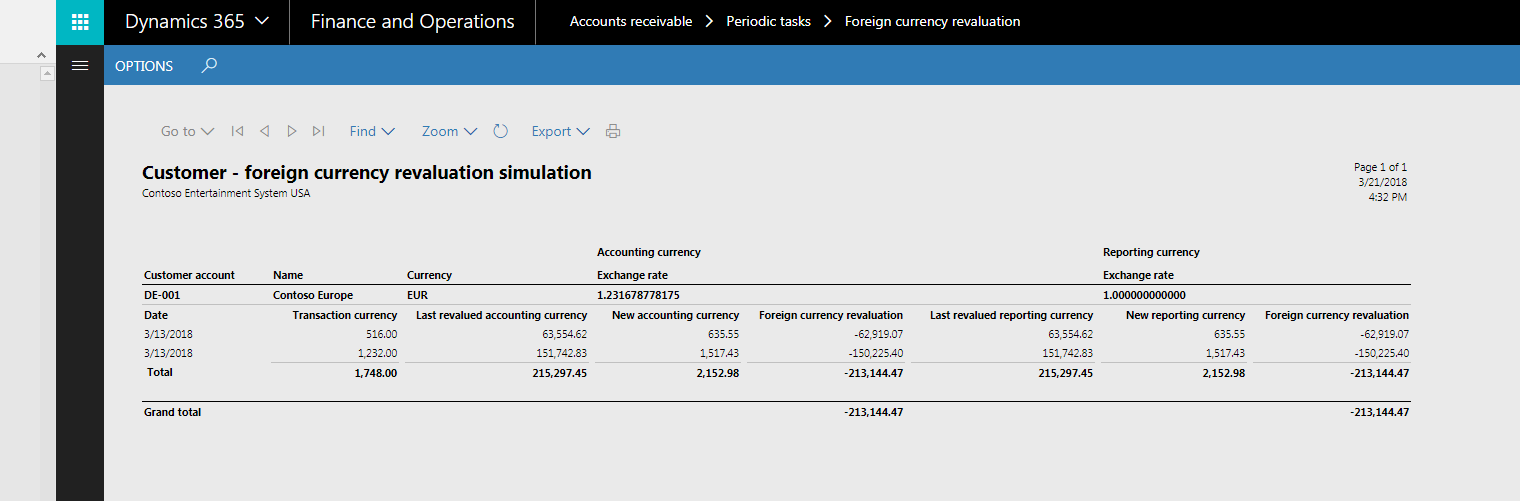
Task: Open the OPTIONS menu tab
Action: point(144,66)
